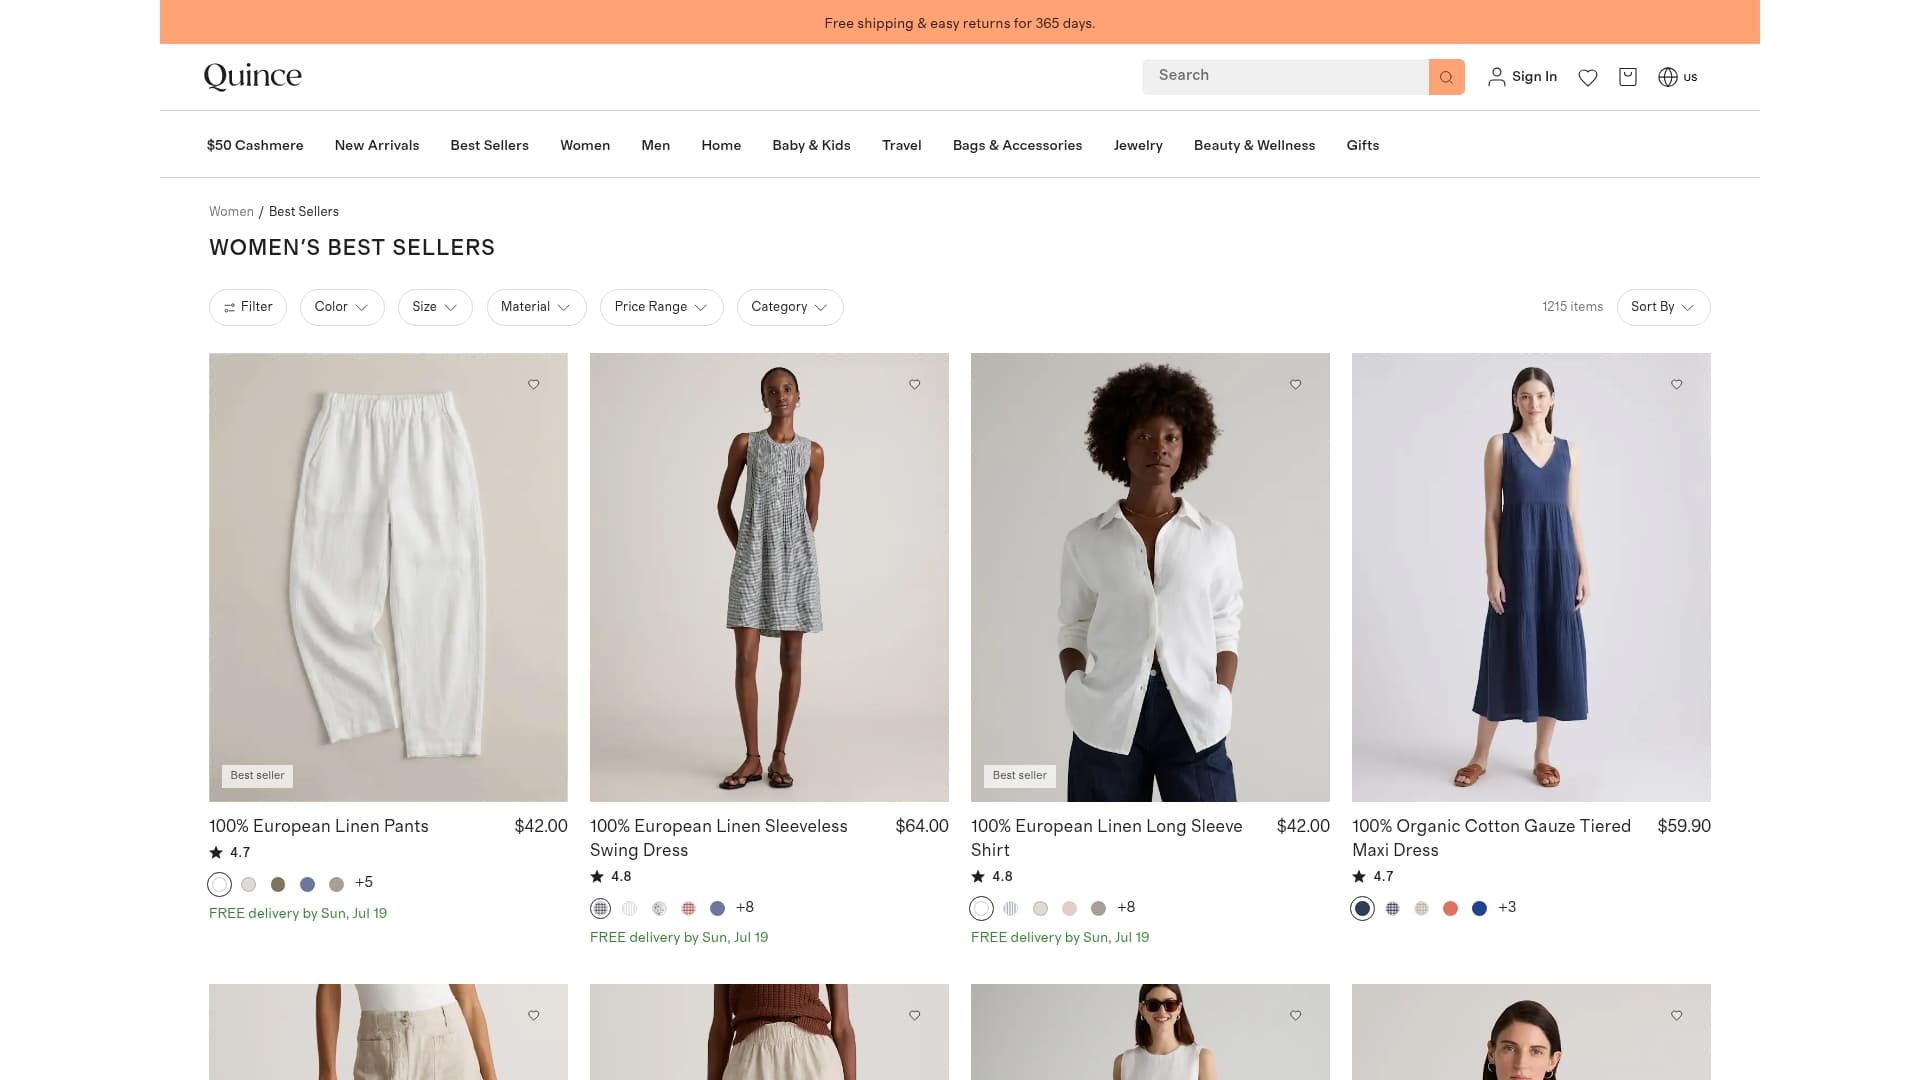Click into the Search input field

coord(1285,77)
